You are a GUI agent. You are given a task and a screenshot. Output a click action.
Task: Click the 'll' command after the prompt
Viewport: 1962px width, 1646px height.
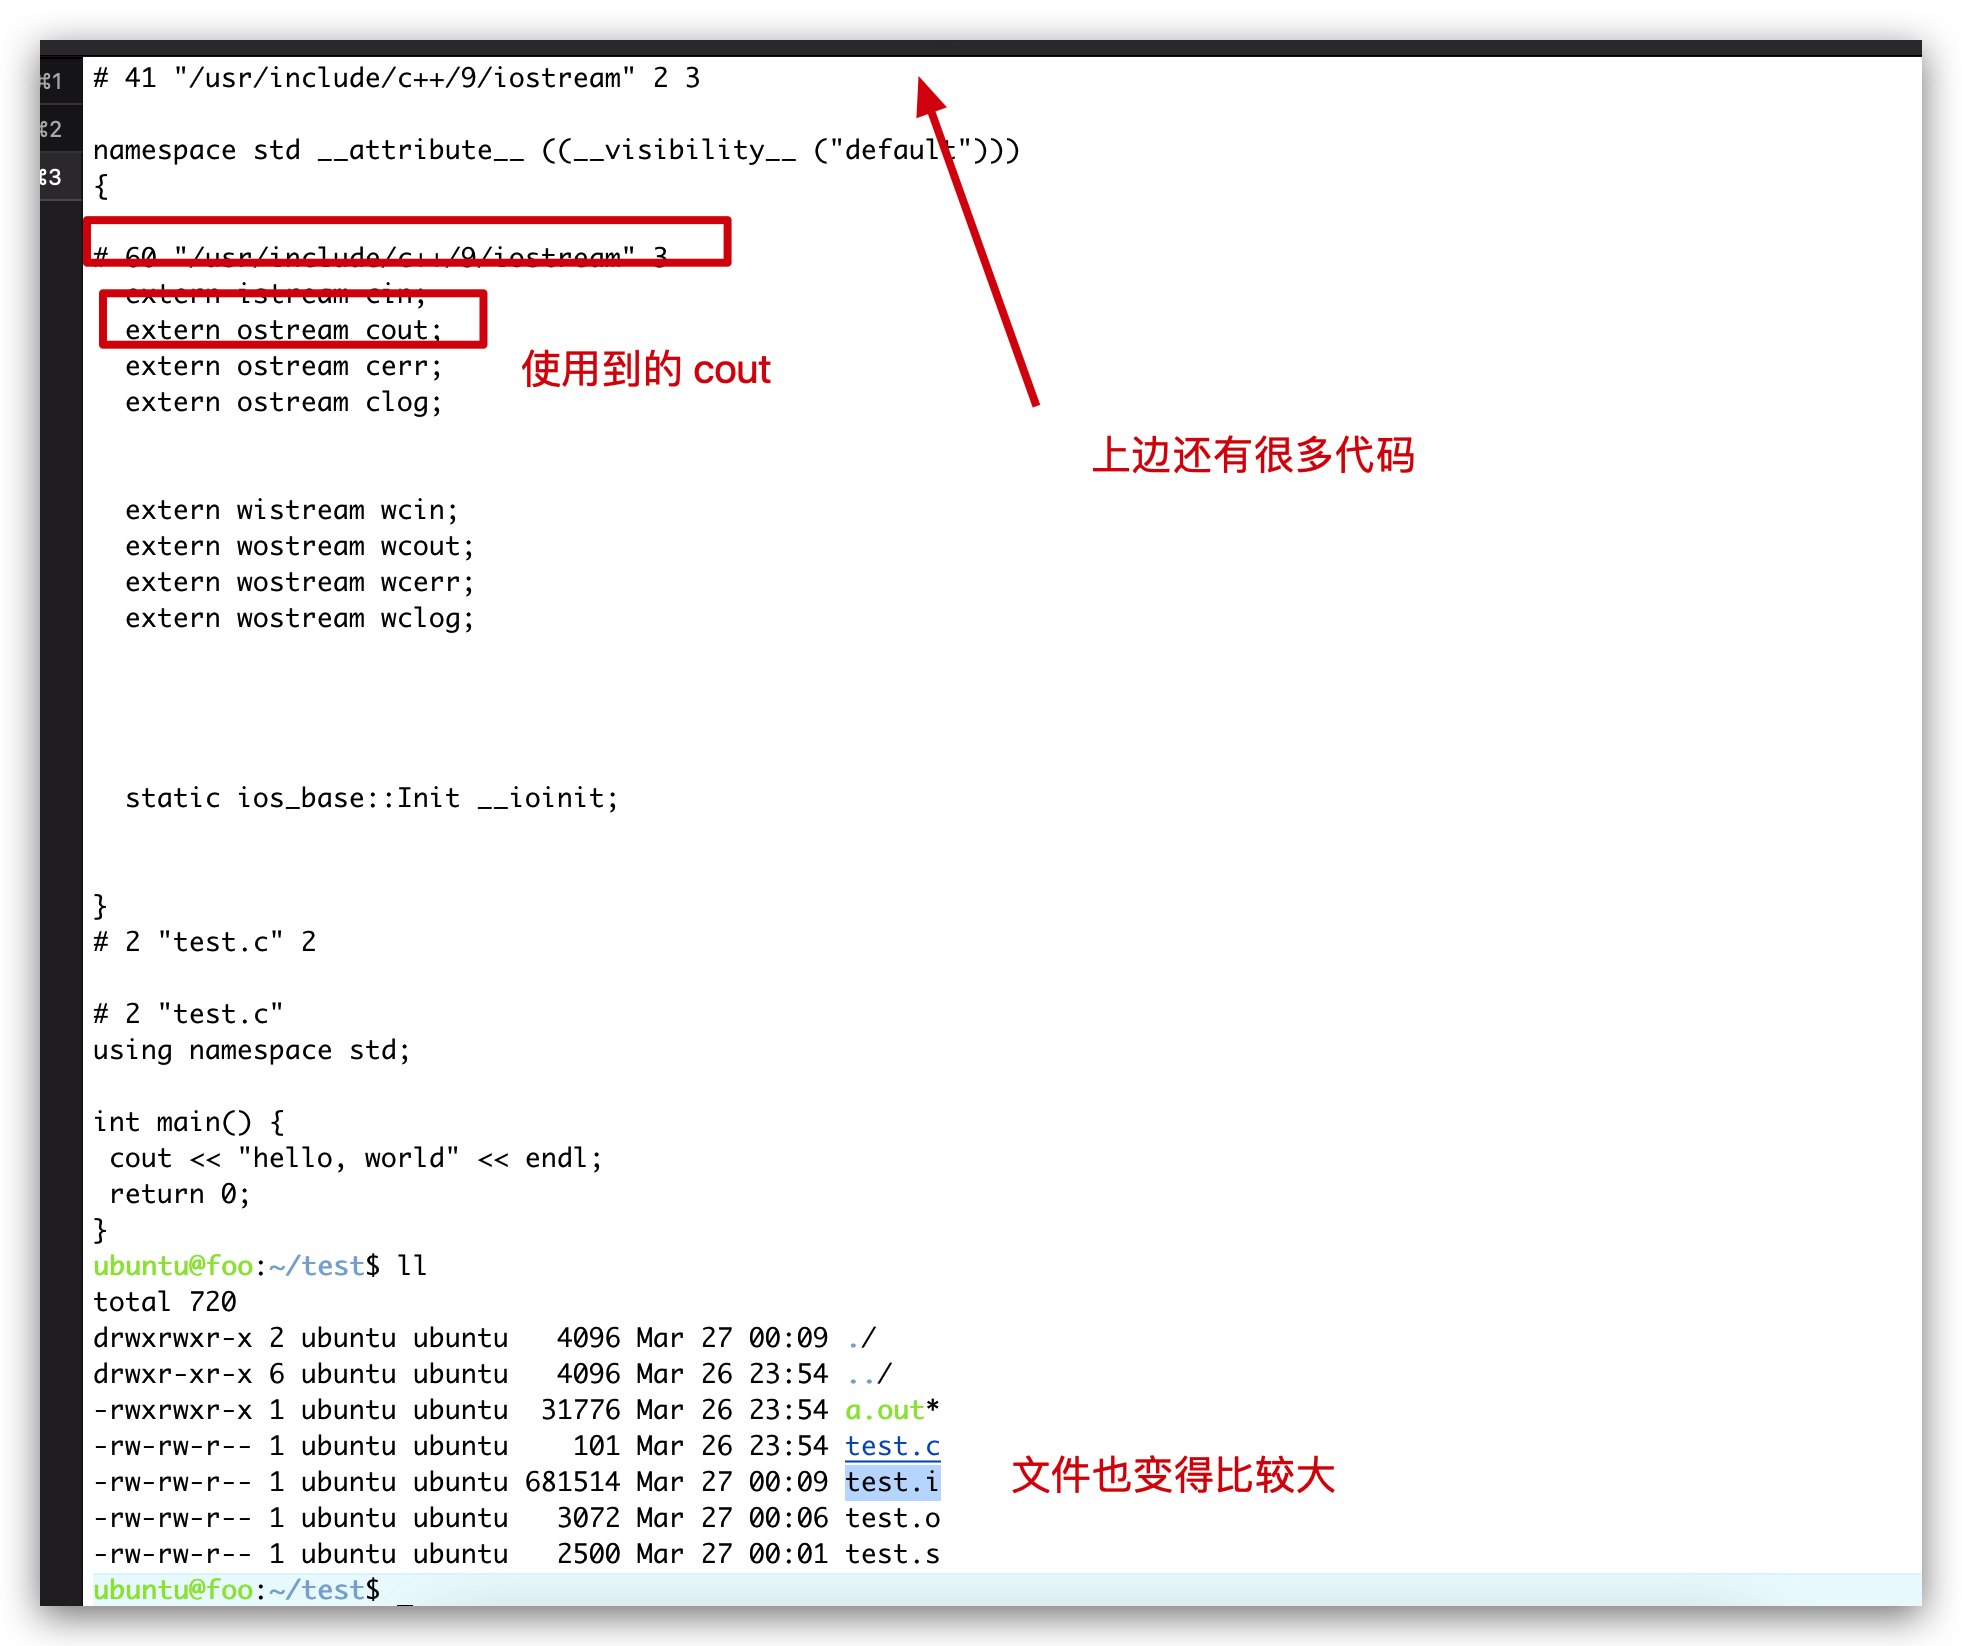(x=412, y=1266)
